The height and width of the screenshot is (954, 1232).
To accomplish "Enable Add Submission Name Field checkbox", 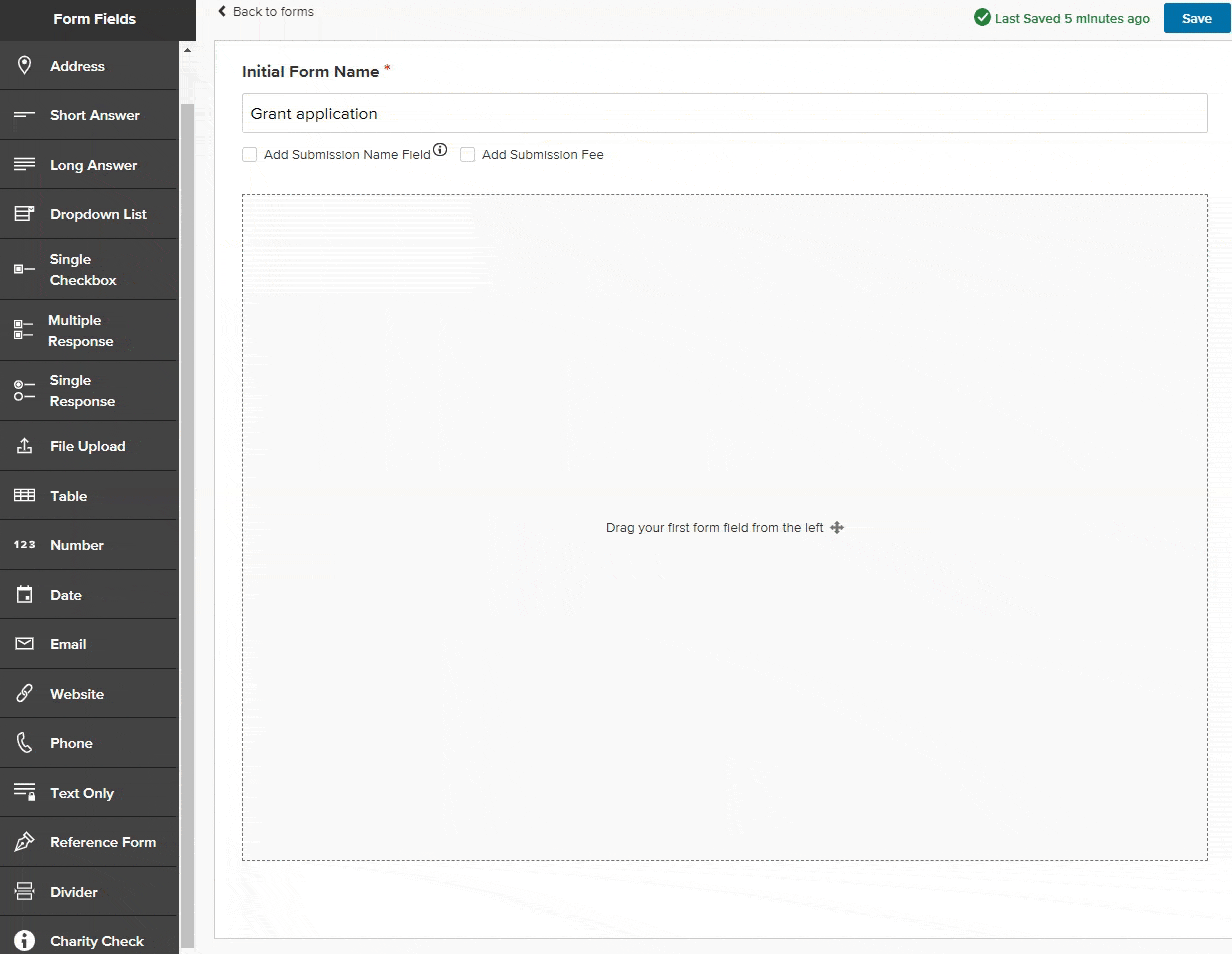I will pyautogui.click(x=250, y=155).
